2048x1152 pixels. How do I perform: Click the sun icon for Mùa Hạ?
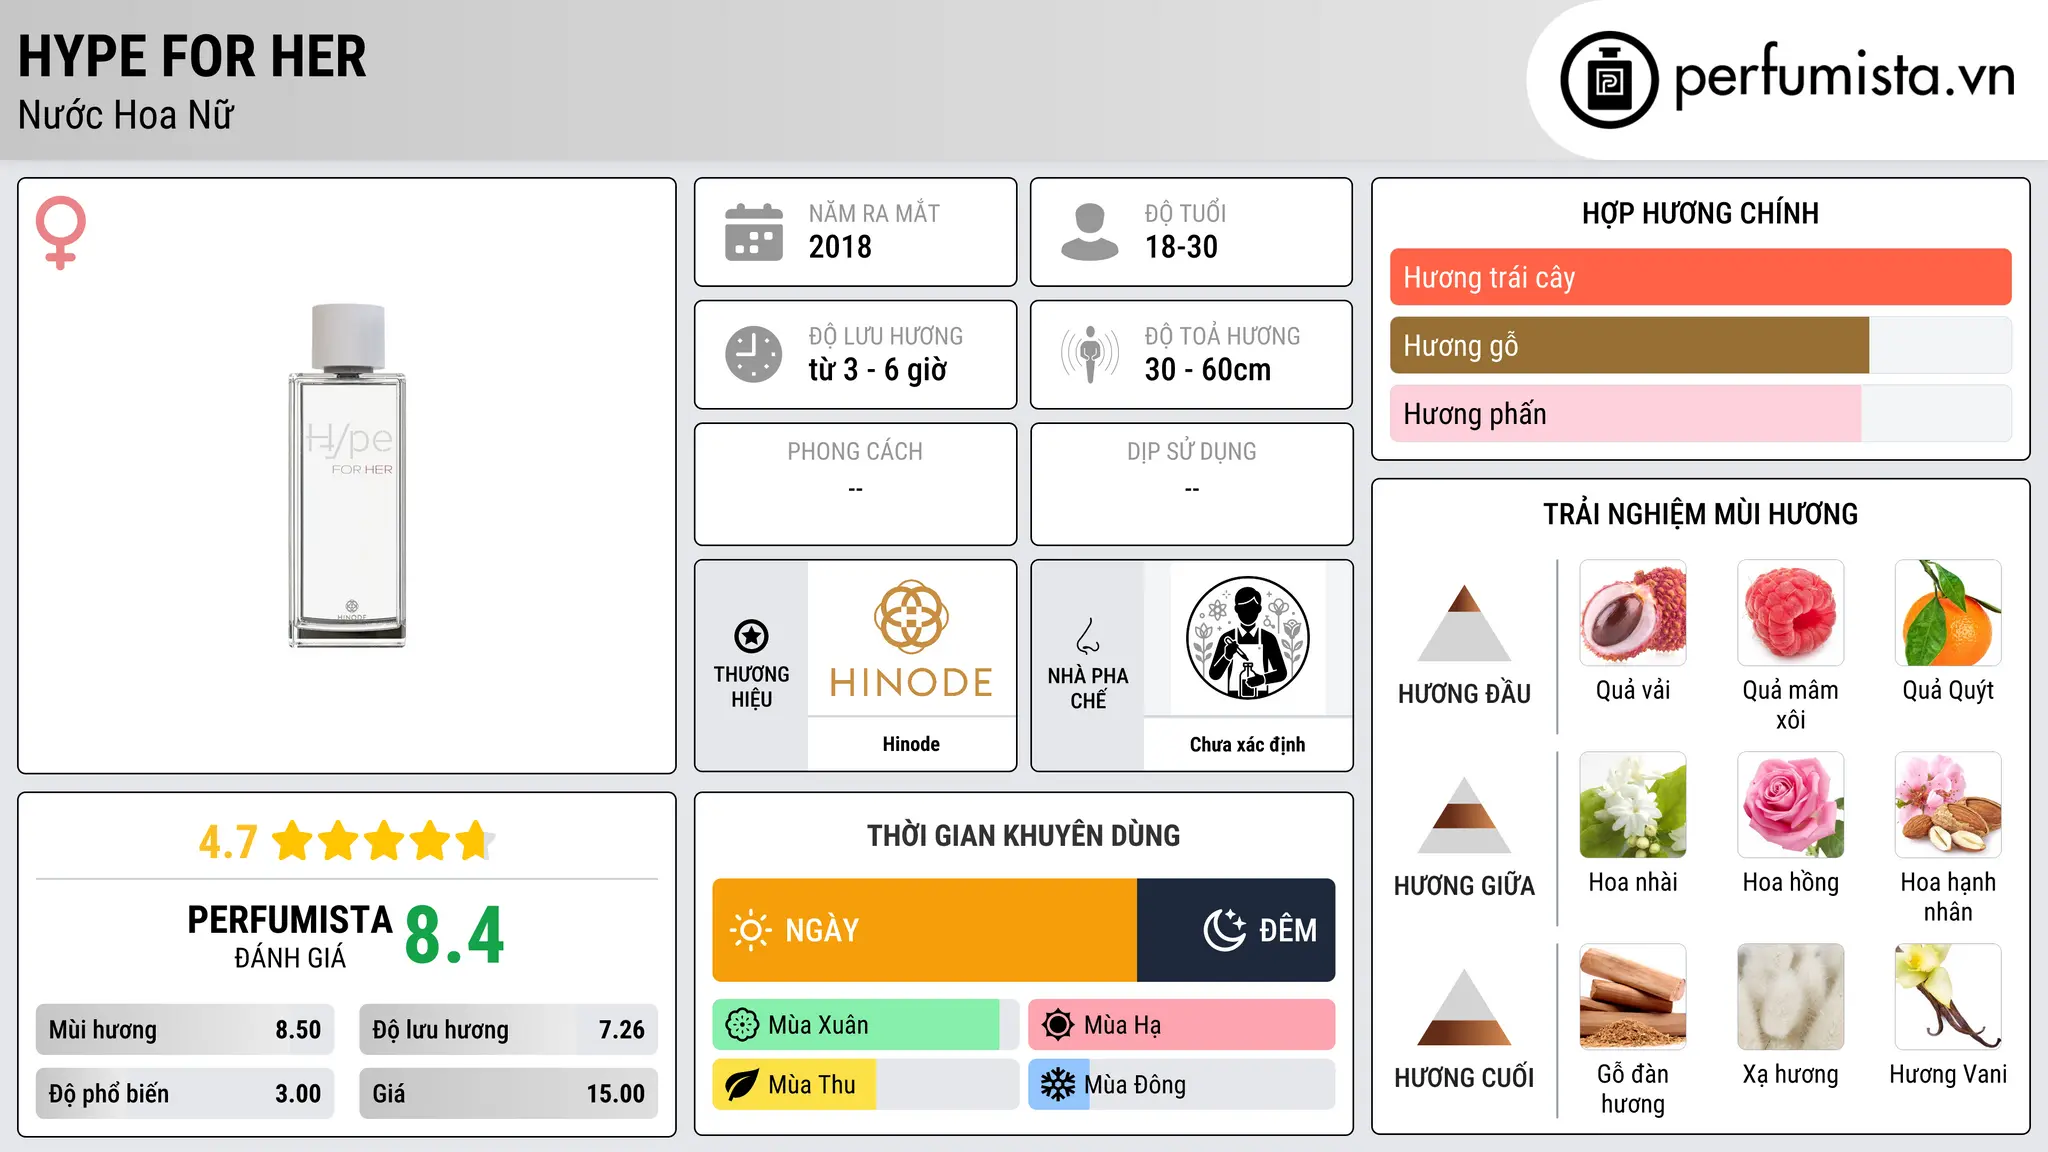tap(1058, 1025)
